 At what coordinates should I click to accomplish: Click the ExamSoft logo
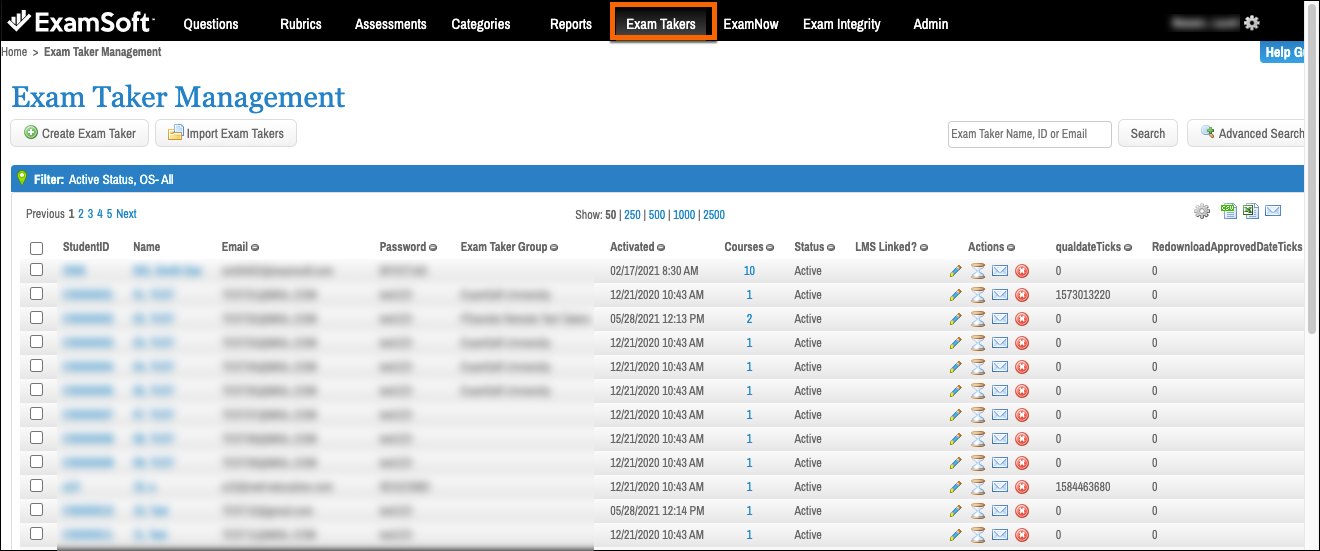(81, 22)
